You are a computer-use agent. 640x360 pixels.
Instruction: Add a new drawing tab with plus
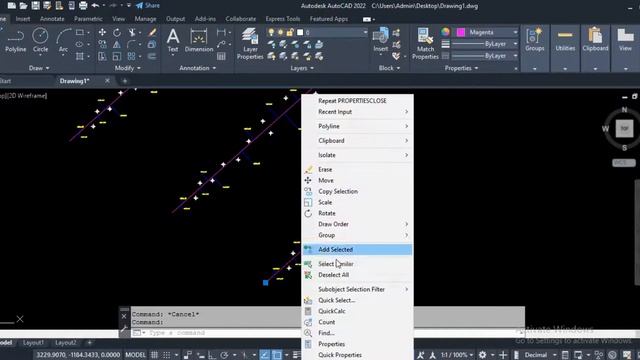(125, 81)
